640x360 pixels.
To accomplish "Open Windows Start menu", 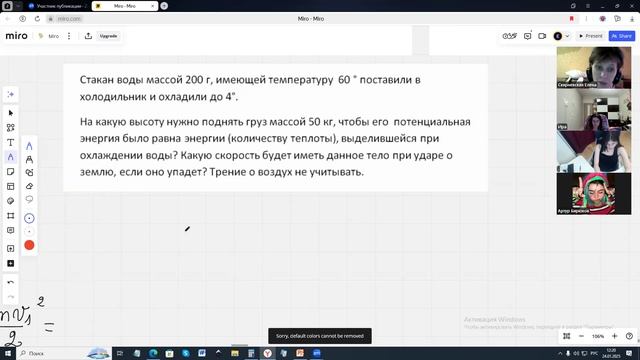I will tap(8, 353).
